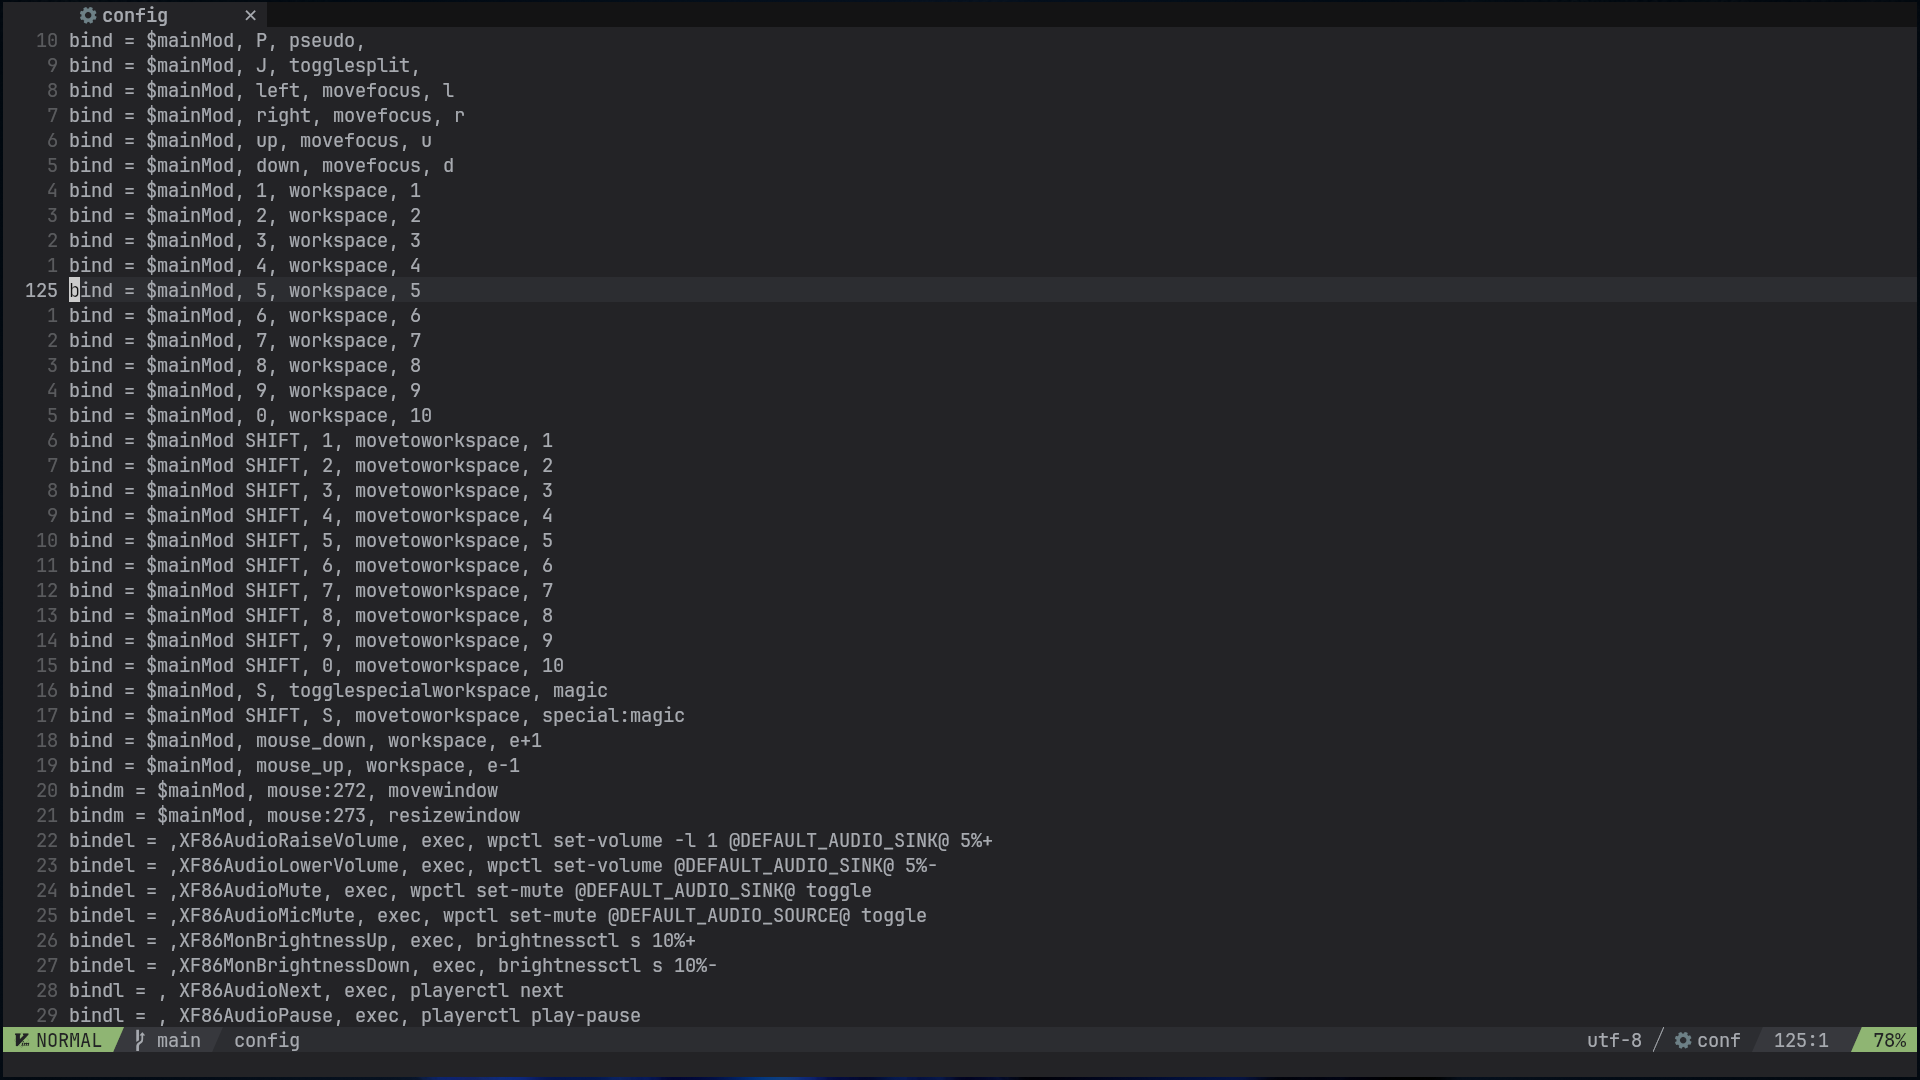Click line 'SHIFT, 6, movetoworkspace, 6'

(311, 565)
